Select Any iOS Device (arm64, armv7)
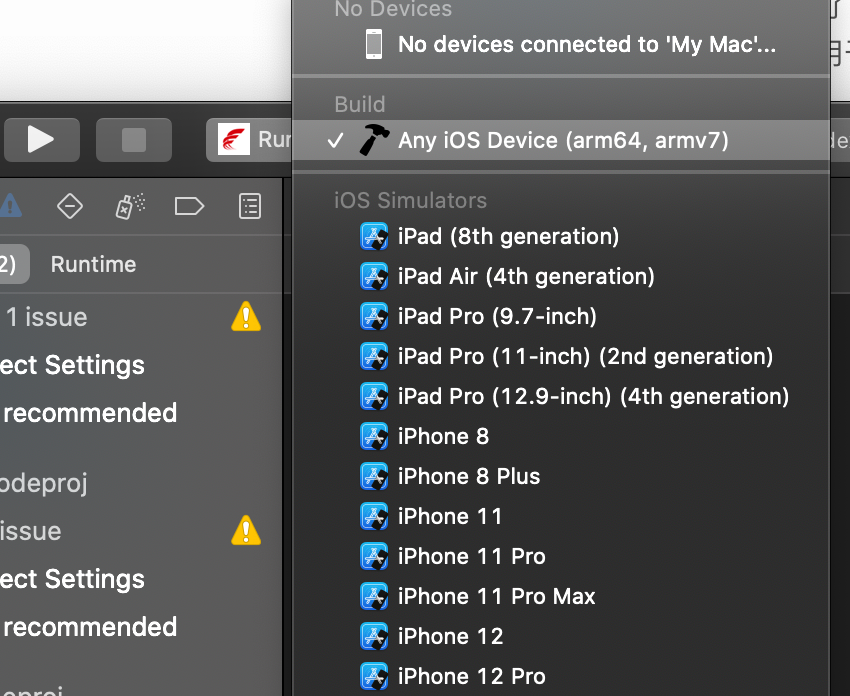The height and width of the screenshot is (696, 850). (x=562, y=140)
